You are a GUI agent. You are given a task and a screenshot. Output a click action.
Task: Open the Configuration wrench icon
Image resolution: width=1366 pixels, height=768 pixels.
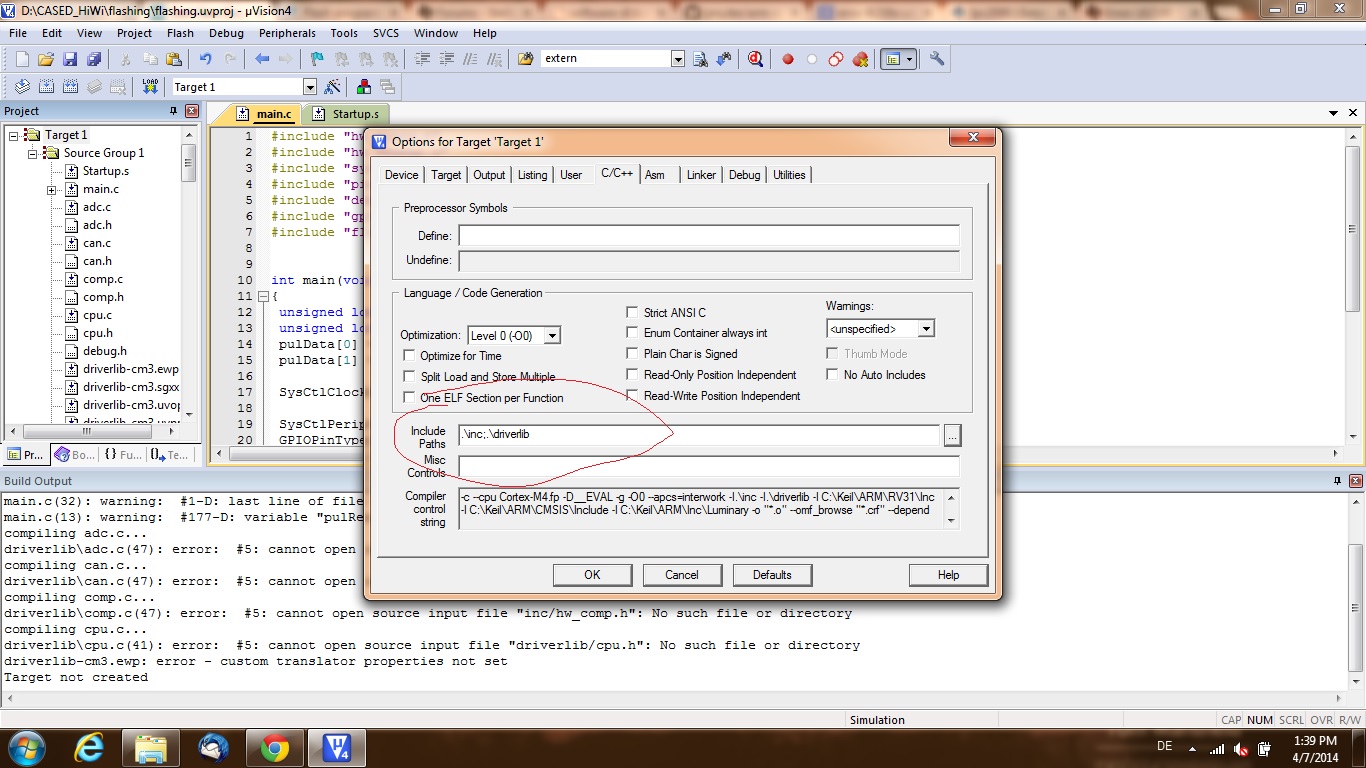[936, 58]
